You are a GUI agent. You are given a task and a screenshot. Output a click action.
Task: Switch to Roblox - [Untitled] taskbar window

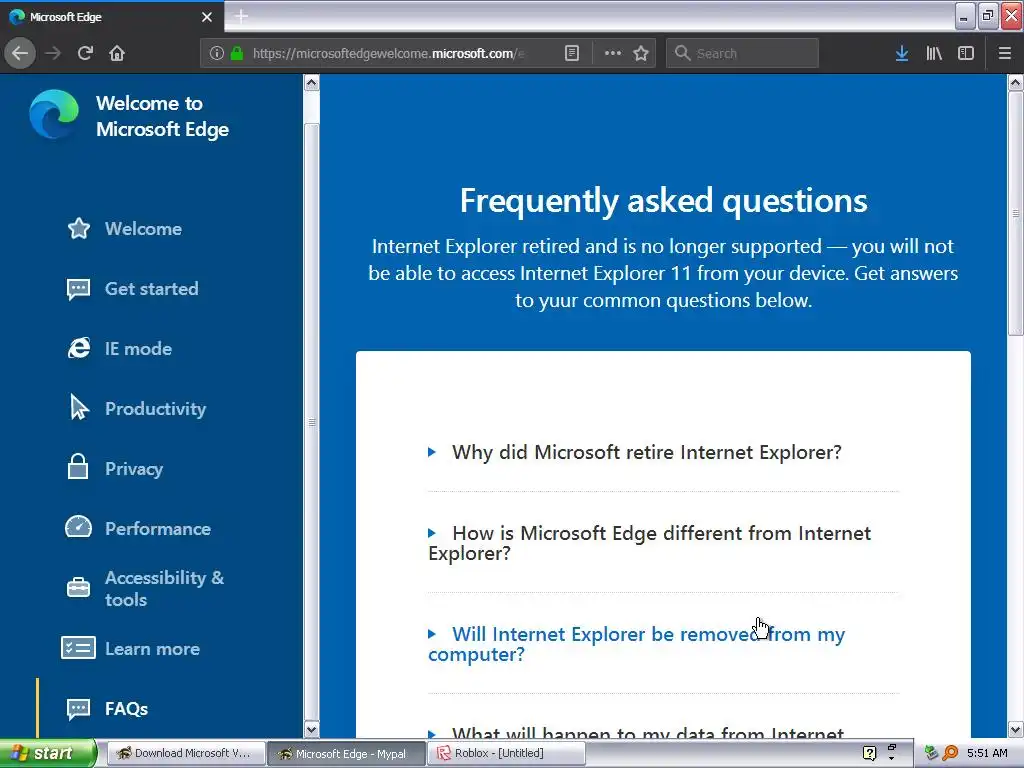pos(505,753)
